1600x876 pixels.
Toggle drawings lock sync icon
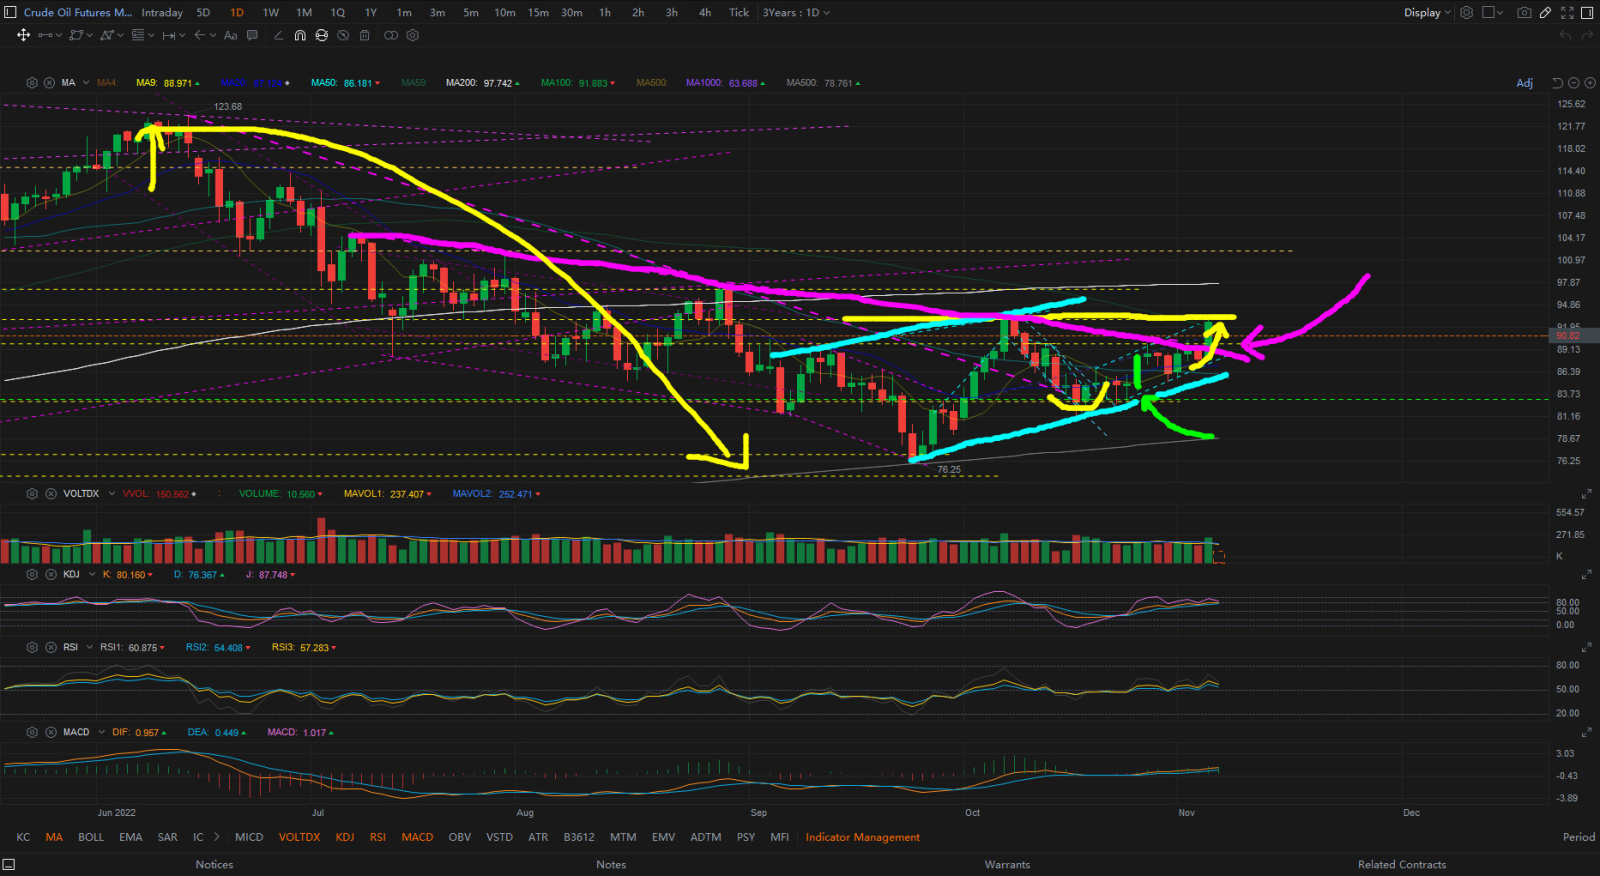(x=321, y=35)
